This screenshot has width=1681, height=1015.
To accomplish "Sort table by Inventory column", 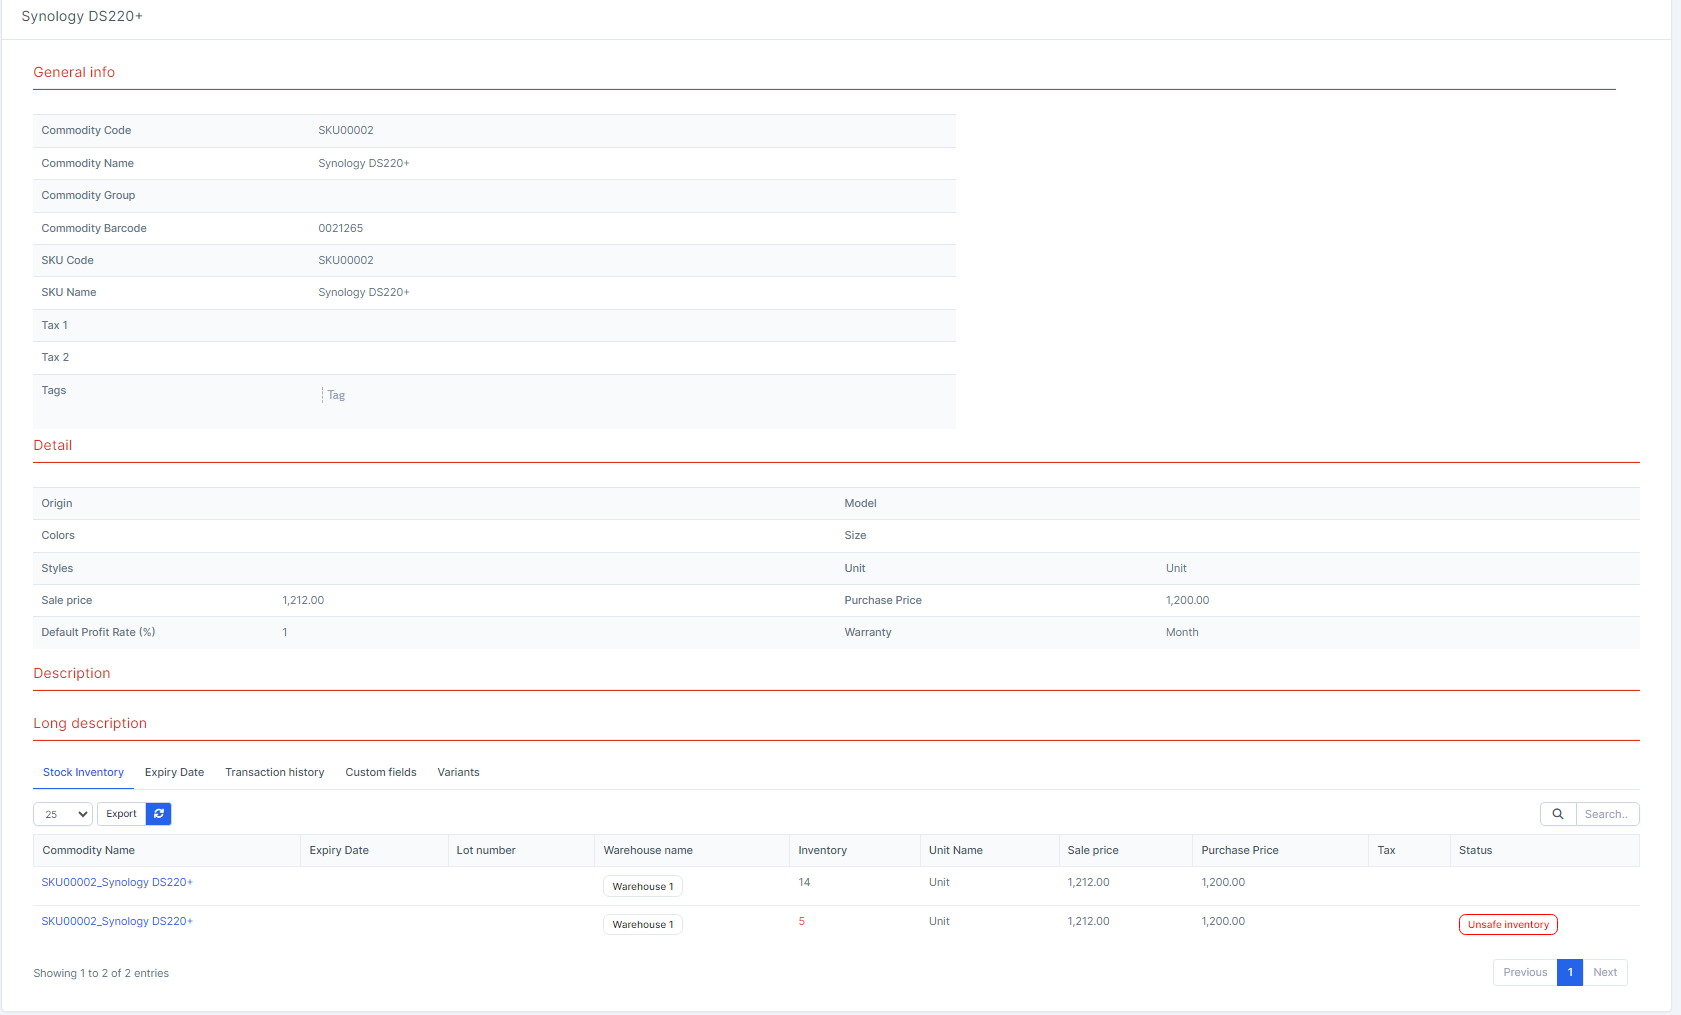I will tap(822, 850).
